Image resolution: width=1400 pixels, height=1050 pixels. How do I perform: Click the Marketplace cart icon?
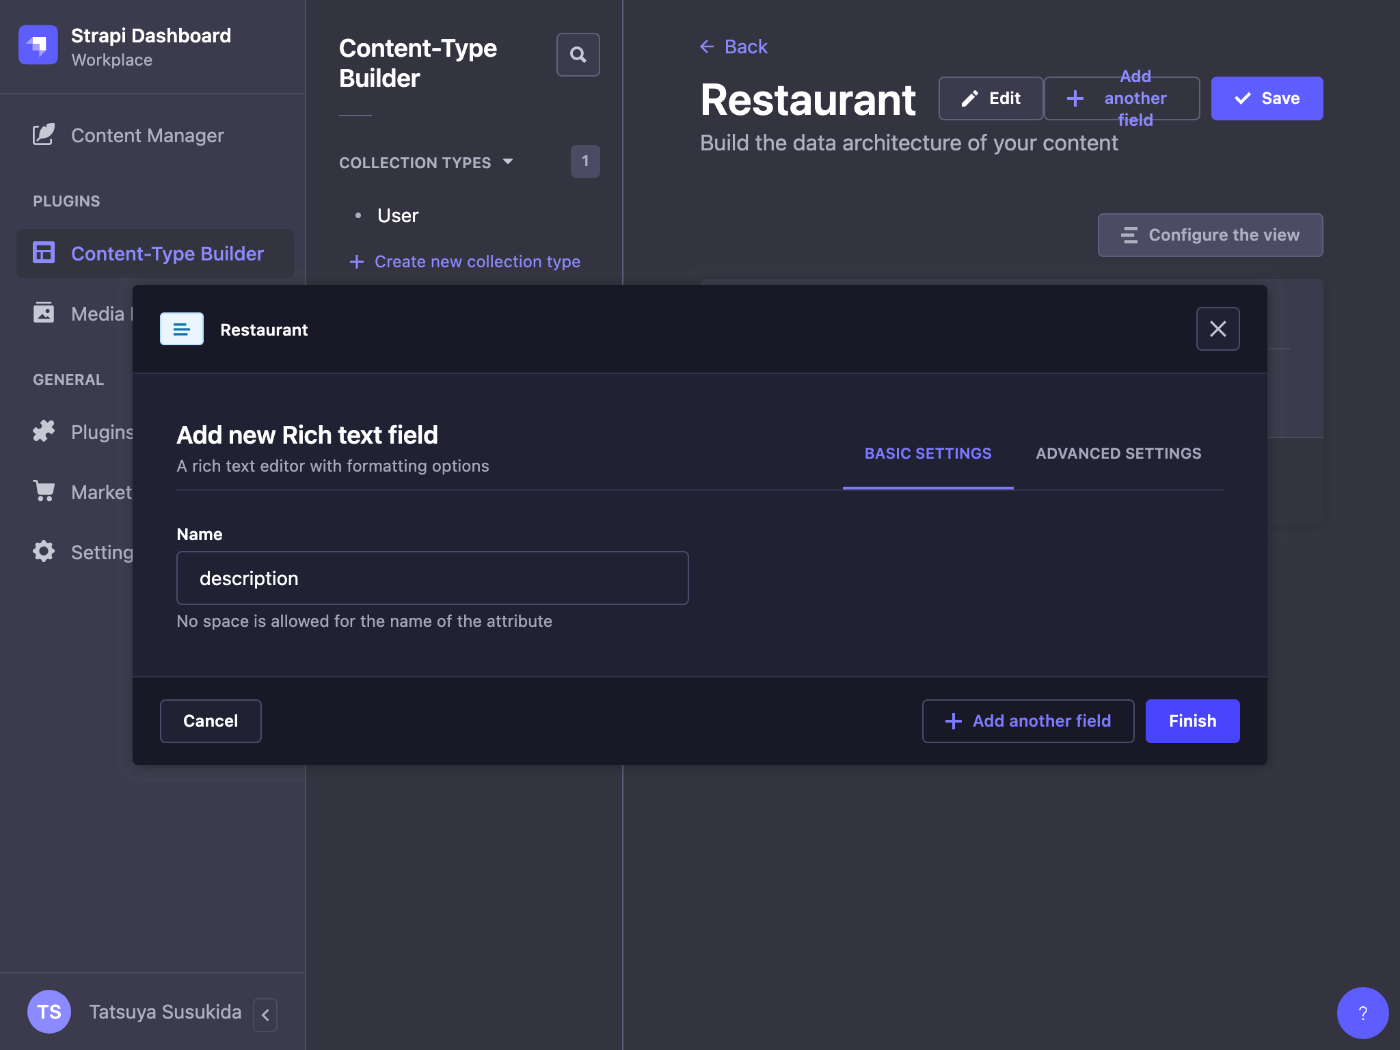[44, 491]
